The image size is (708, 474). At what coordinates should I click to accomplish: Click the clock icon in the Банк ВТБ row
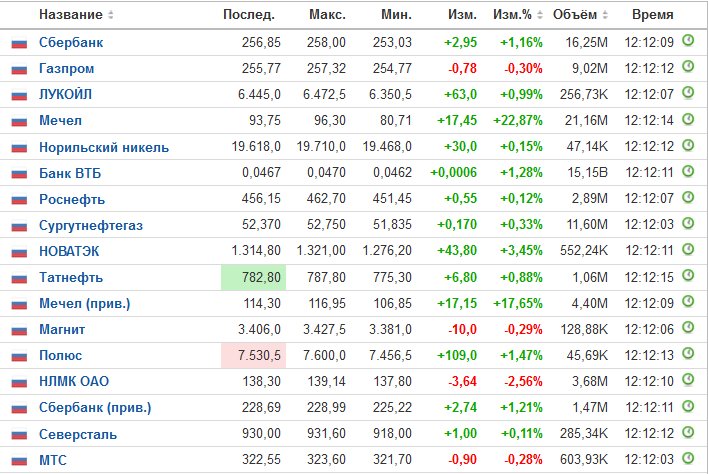(x=688, y=171)
